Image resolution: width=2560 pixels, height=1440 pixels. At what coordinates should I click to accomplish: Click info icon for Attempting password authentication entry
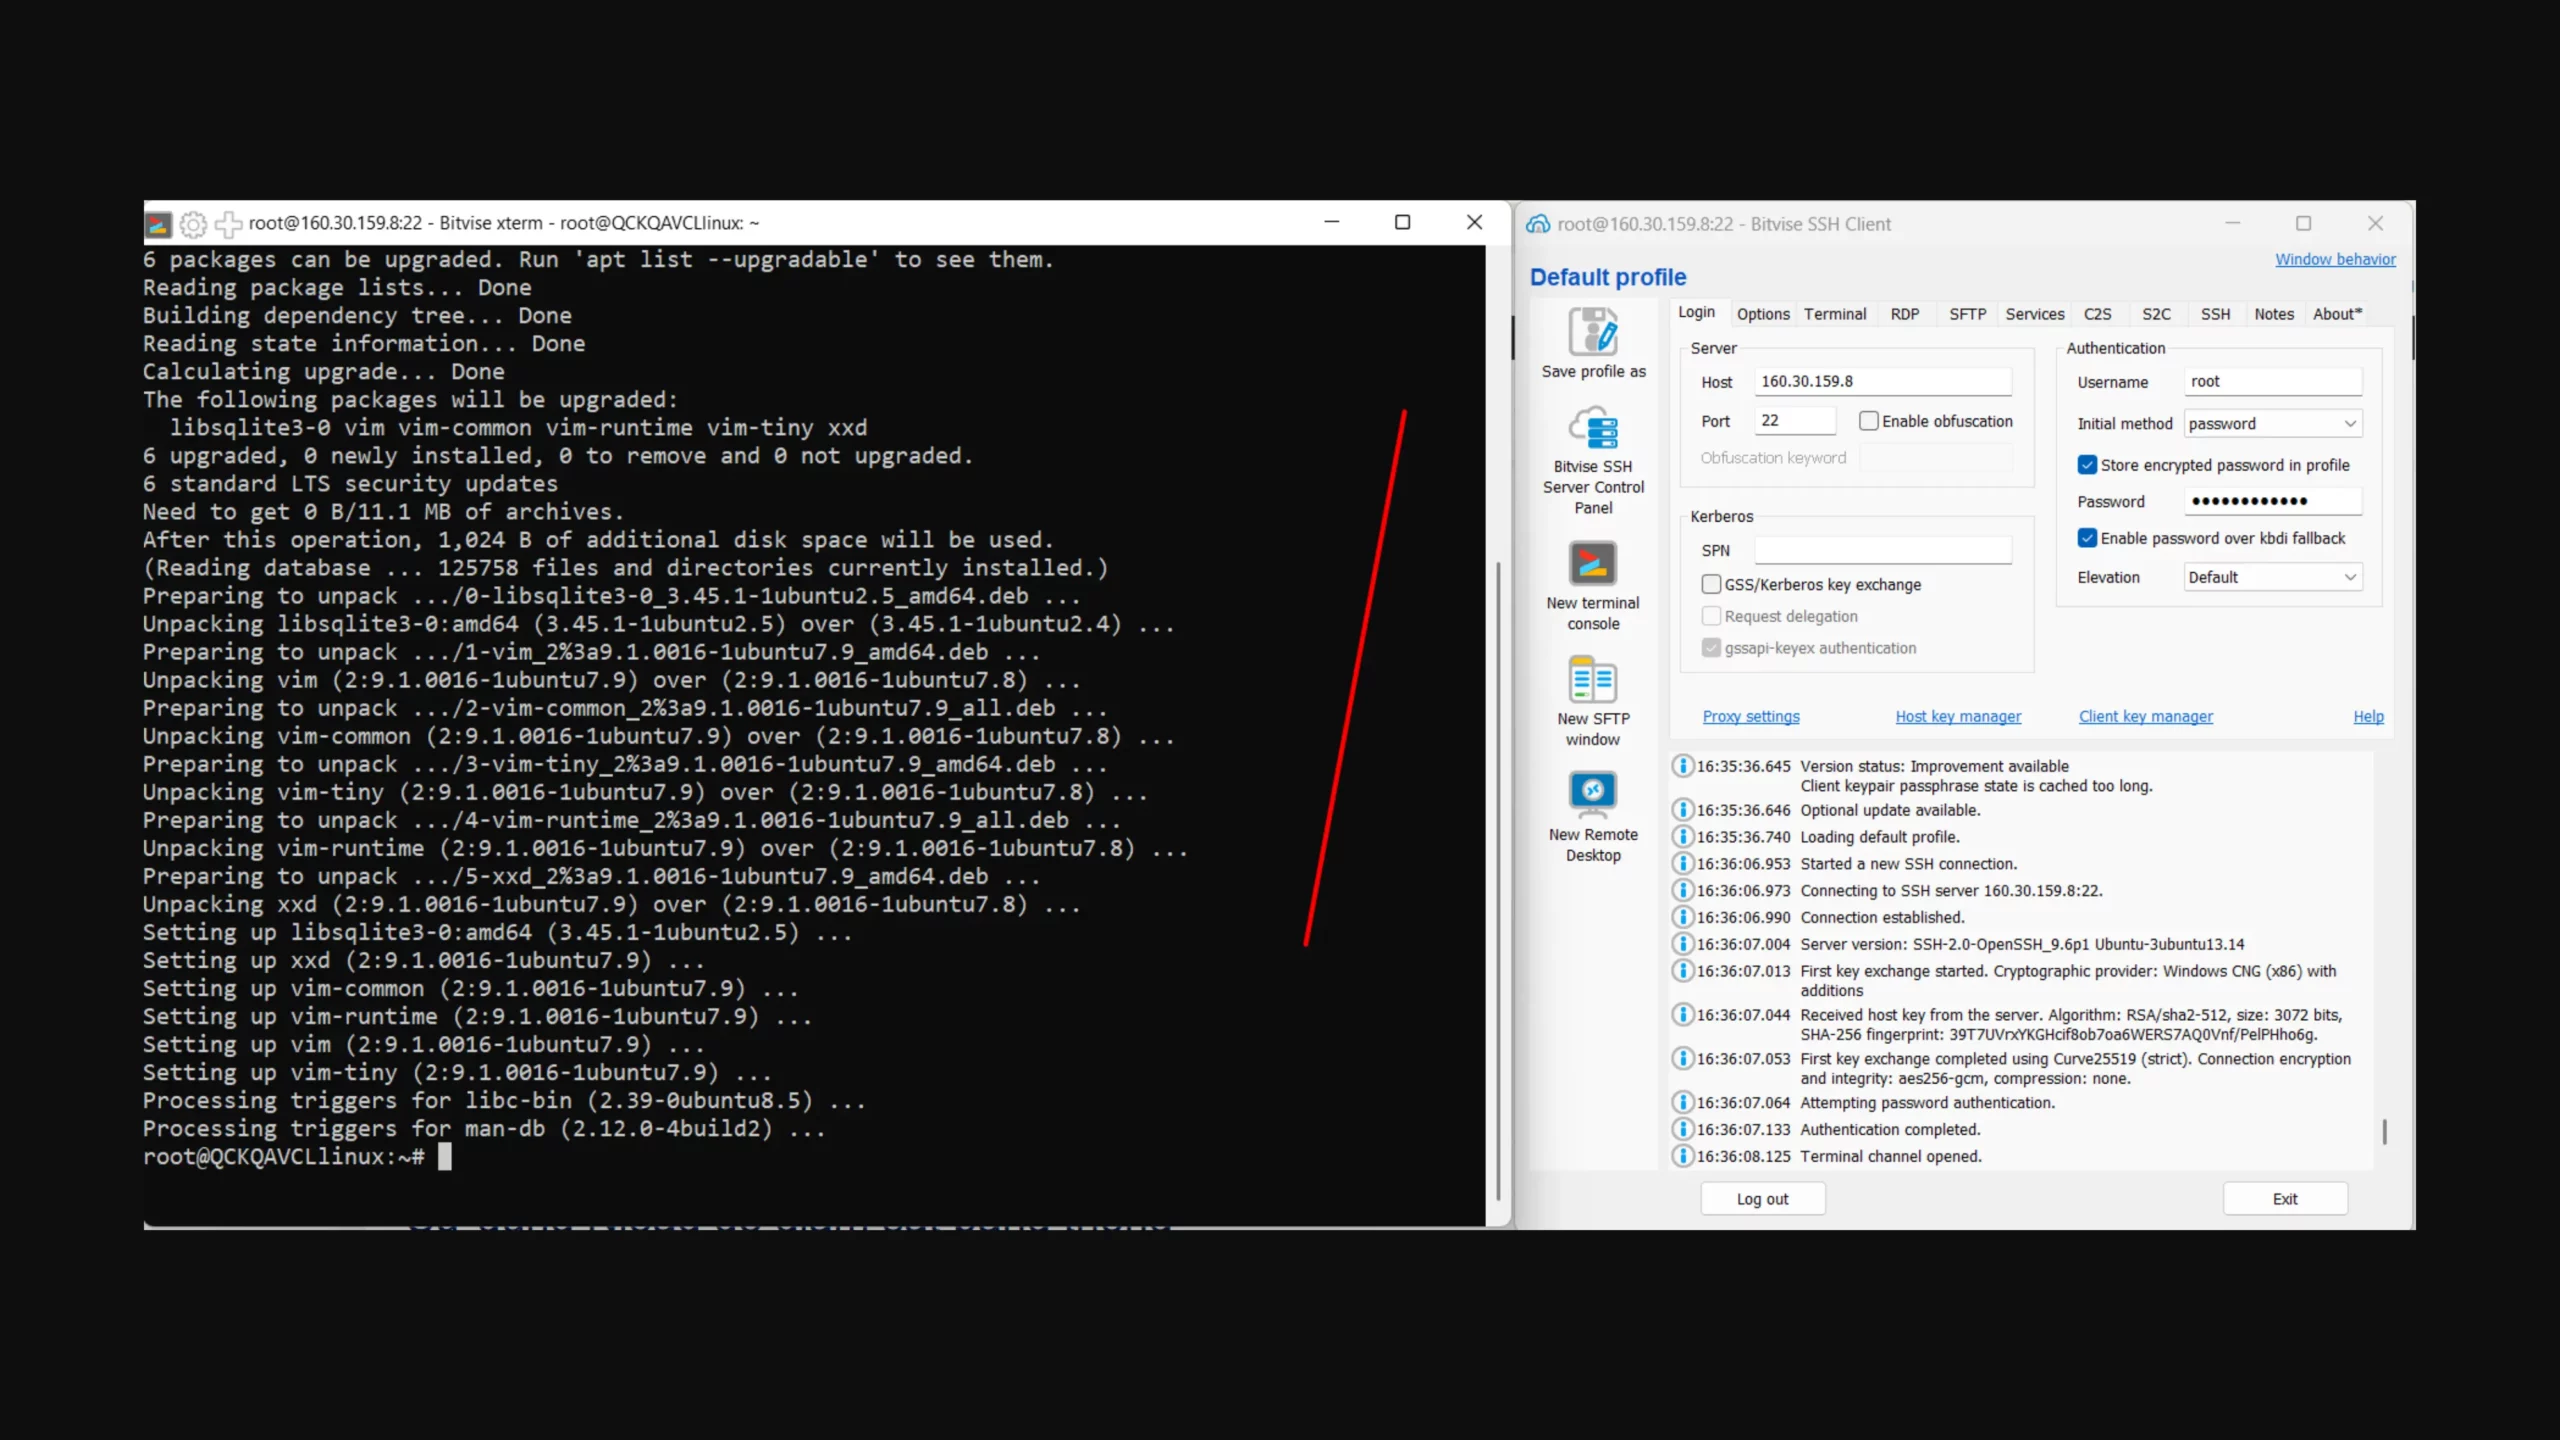coord(1683,1102)
